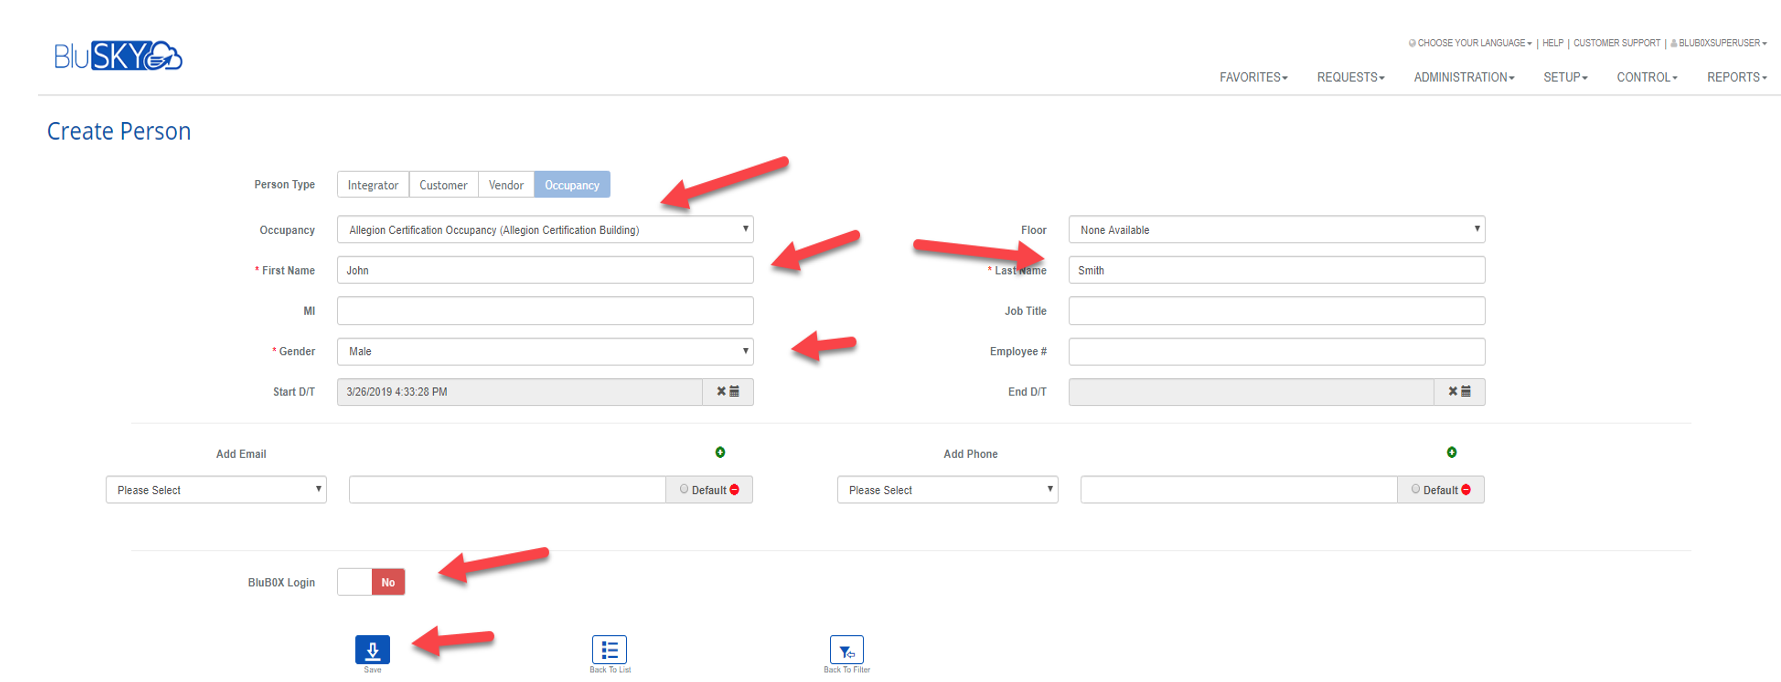Click the Back To List icon
The image size is (1781, 682).
click(x=609, y=650)
